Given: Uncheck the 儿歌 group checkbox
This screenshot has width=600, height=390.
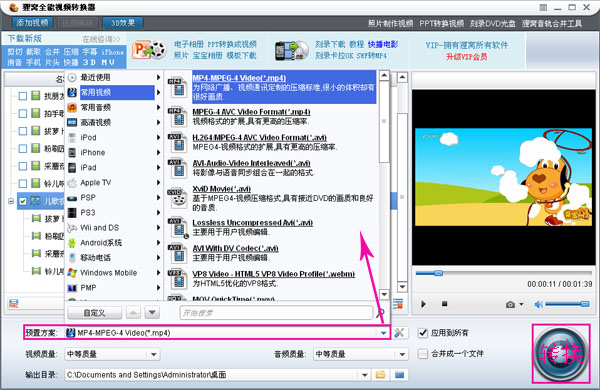Looking at the screenshot, I should click(23, 201).
